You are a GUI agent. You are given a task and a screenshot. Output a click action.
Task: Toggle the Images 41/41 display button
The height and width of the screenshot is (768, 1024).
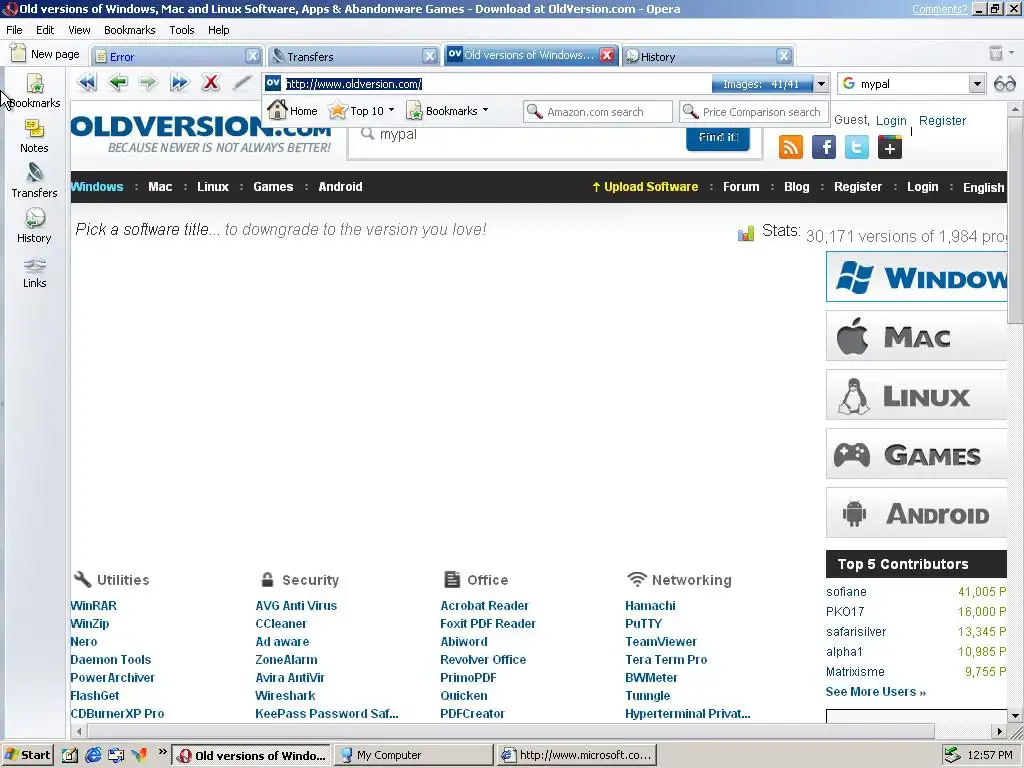(x=761, y=84)
